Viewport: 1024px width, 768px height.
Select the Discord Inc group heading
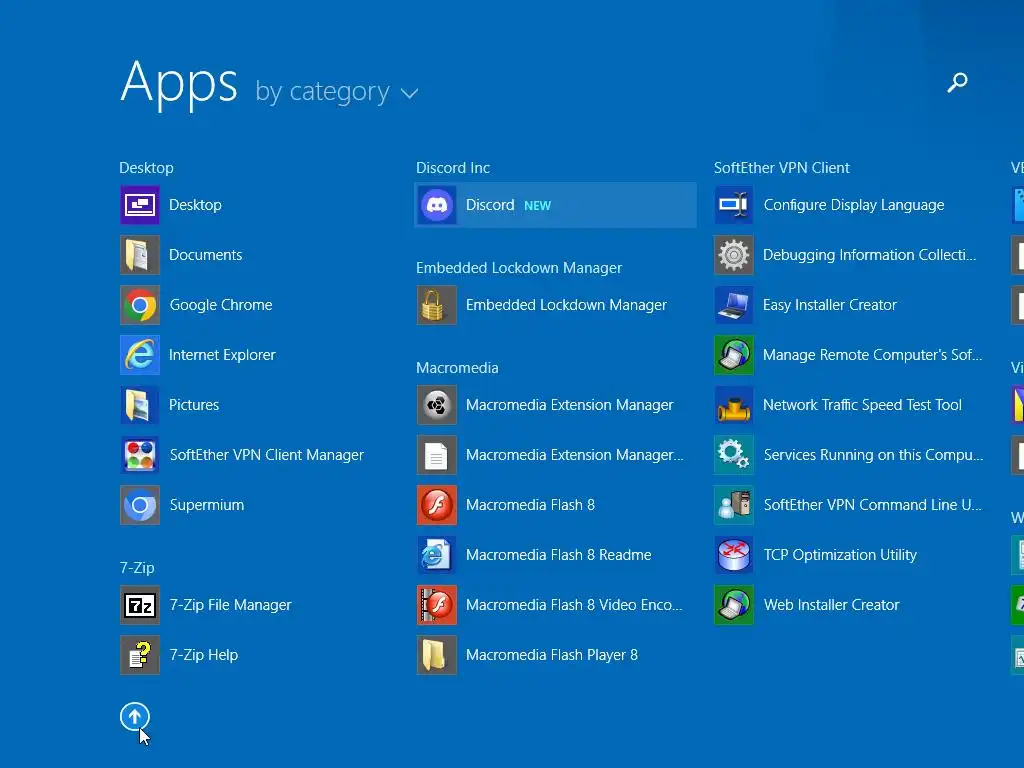[453, 168]
